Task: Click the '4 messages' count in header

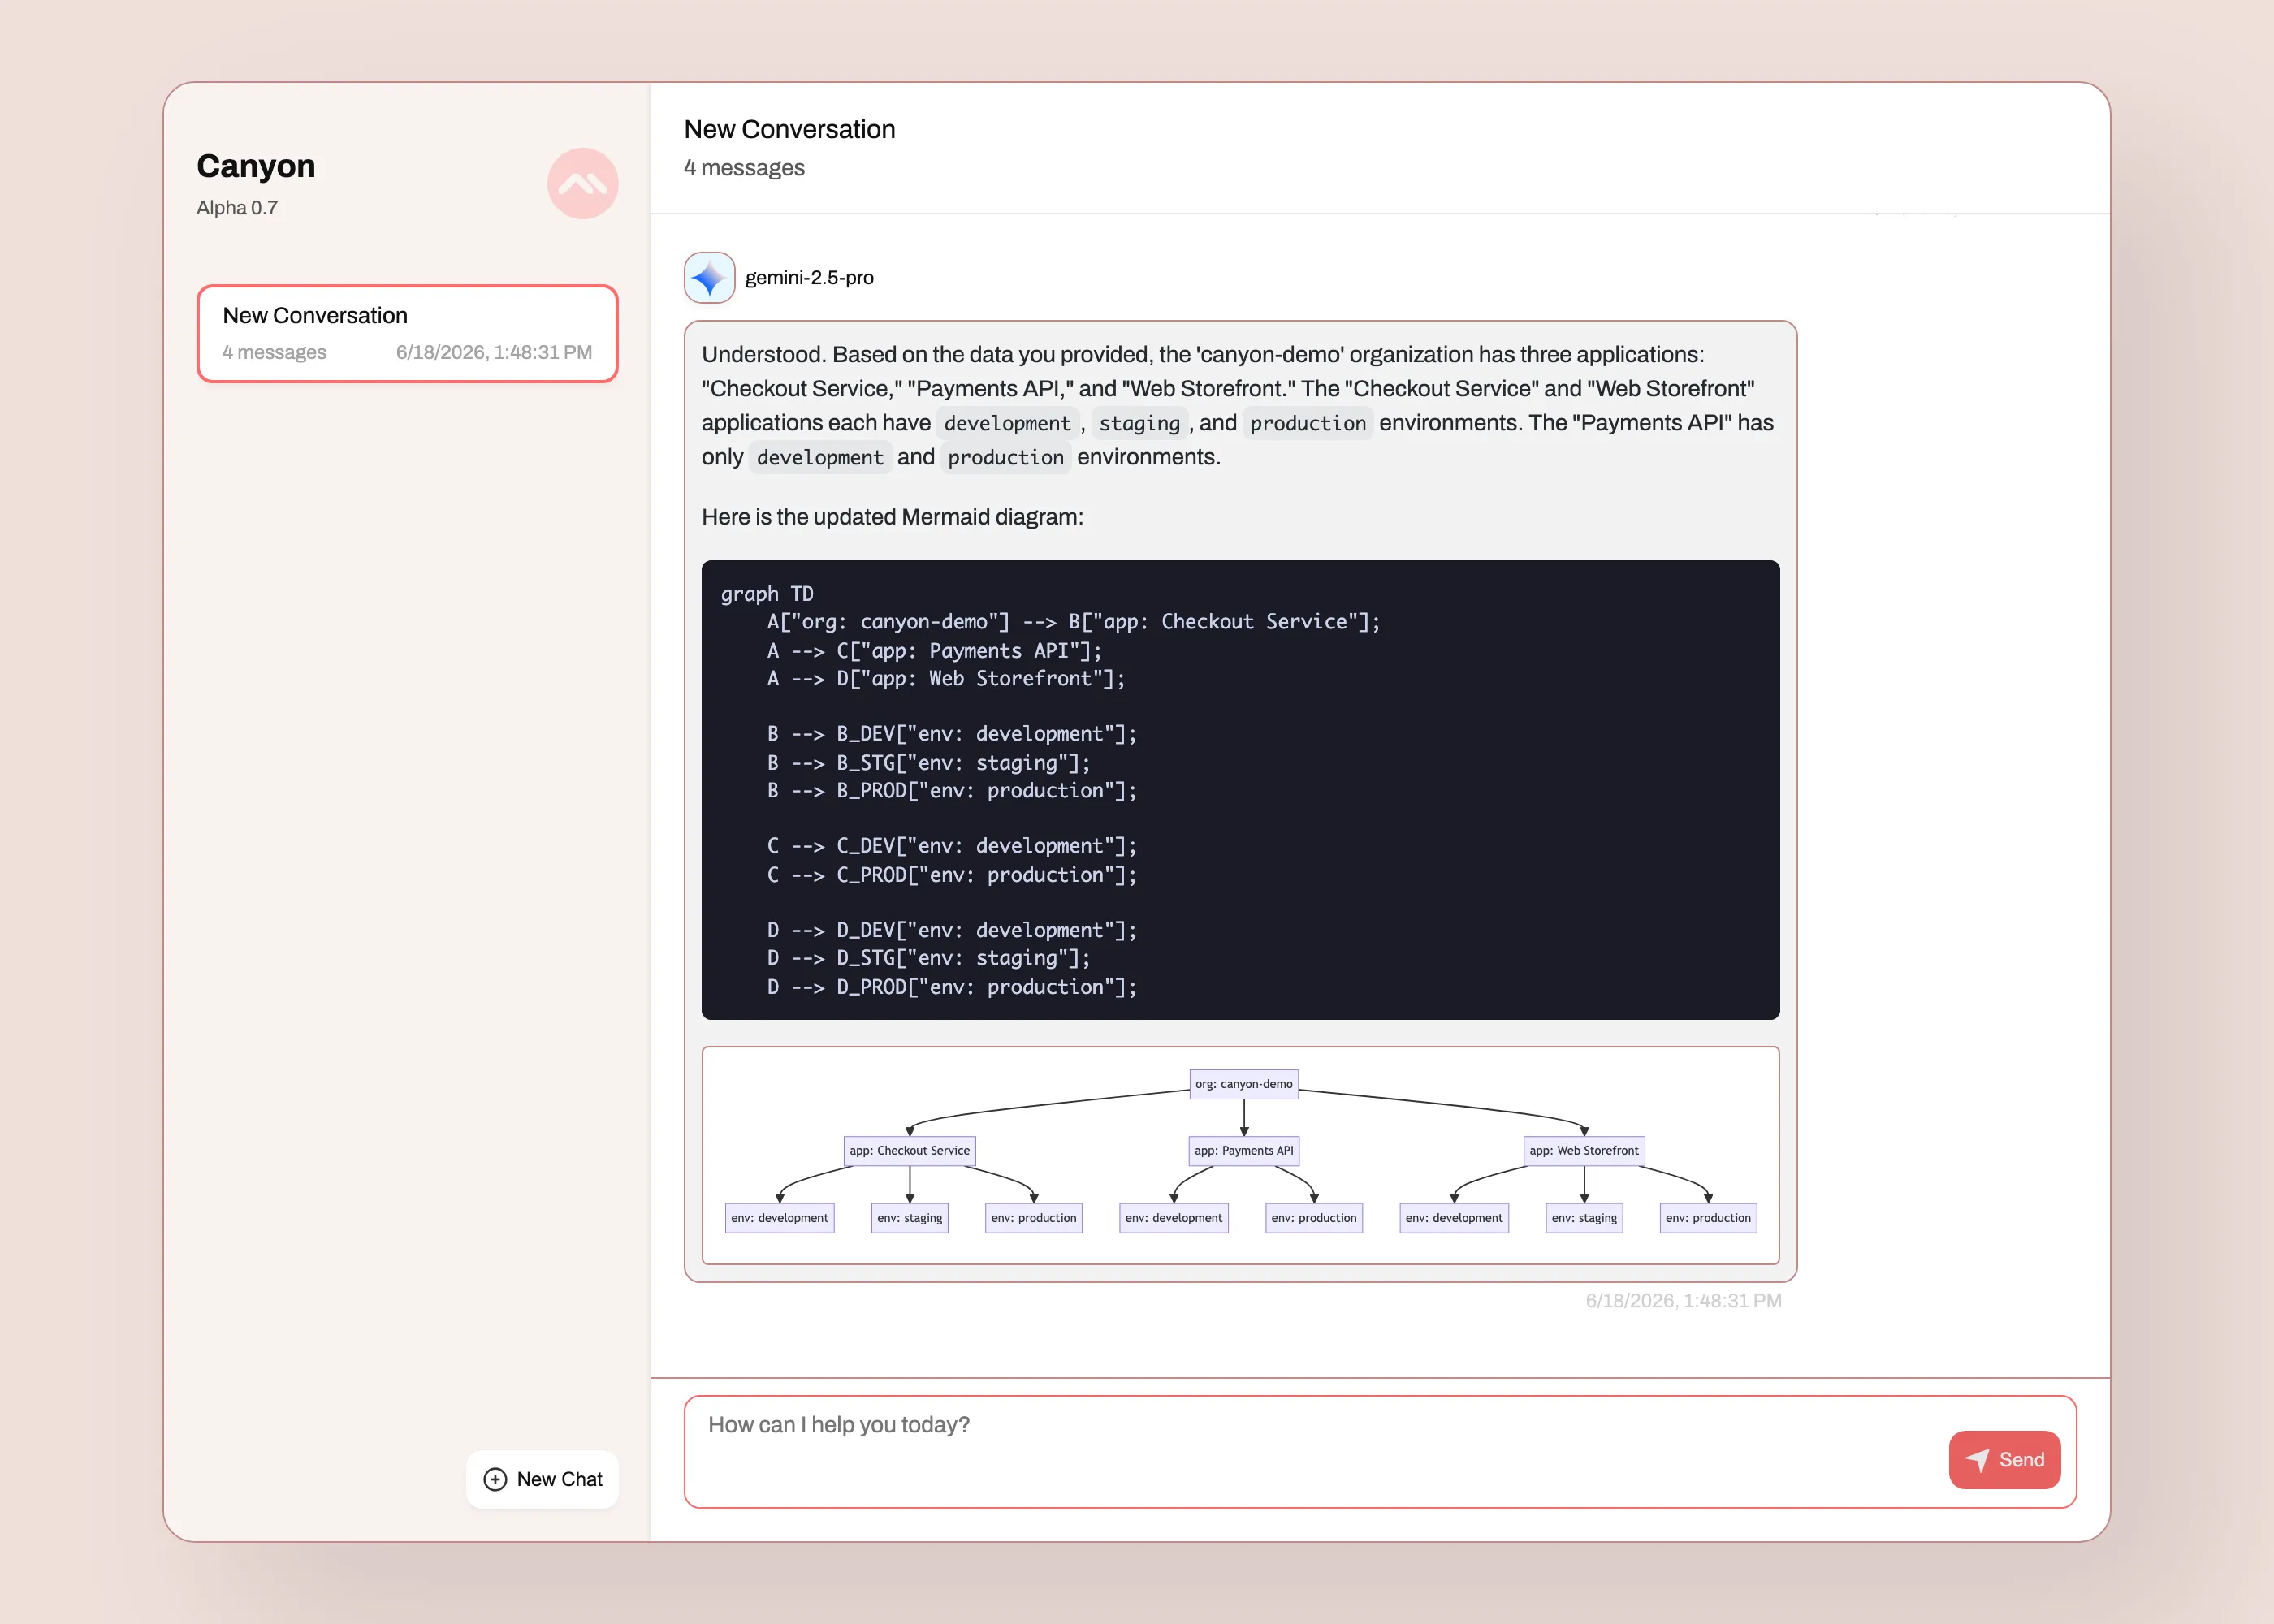Action: click(x=744, y=168)
